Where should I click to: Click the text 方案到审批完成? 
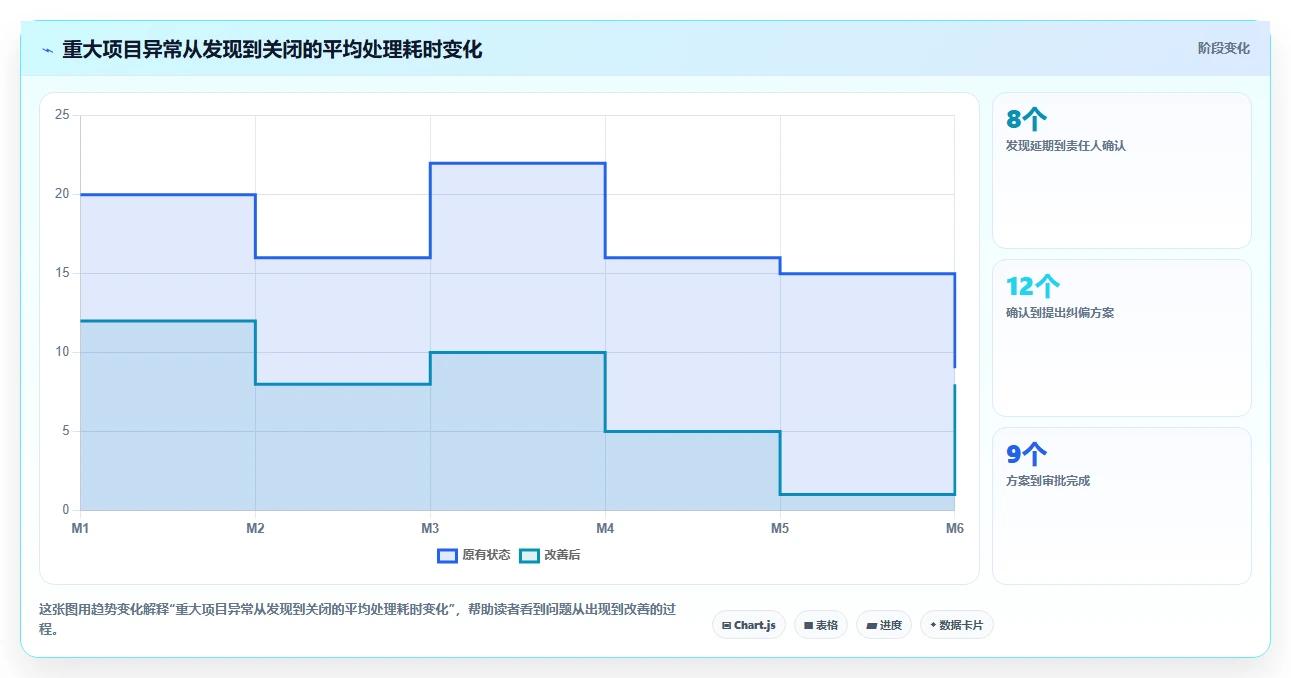coord(1048,481)
